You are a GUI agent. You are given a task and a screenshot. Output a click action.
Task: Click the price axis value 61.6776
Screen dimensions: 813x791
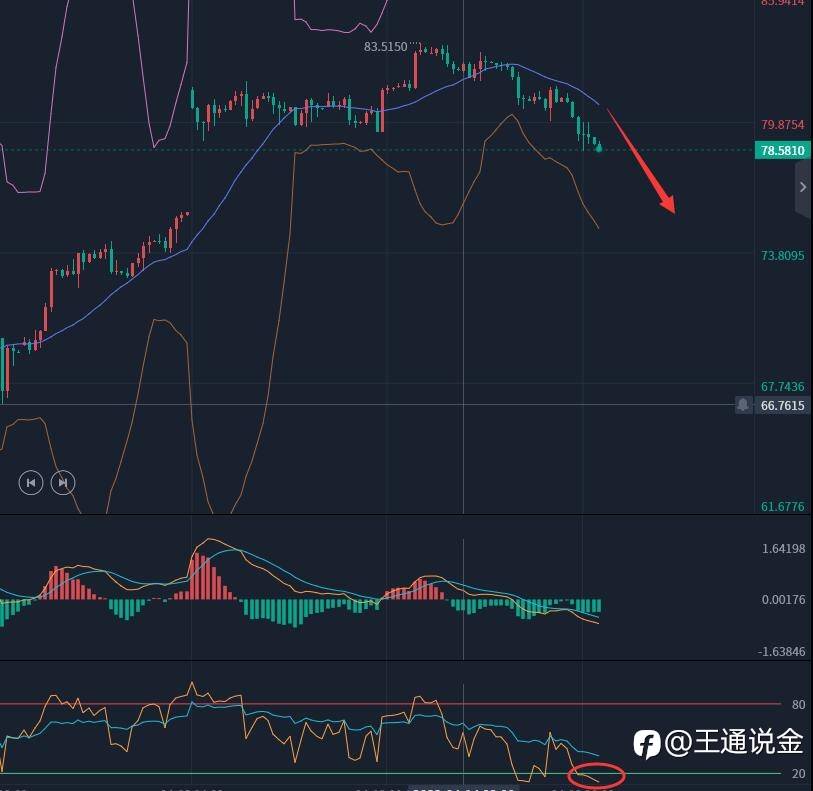(782, 506)
